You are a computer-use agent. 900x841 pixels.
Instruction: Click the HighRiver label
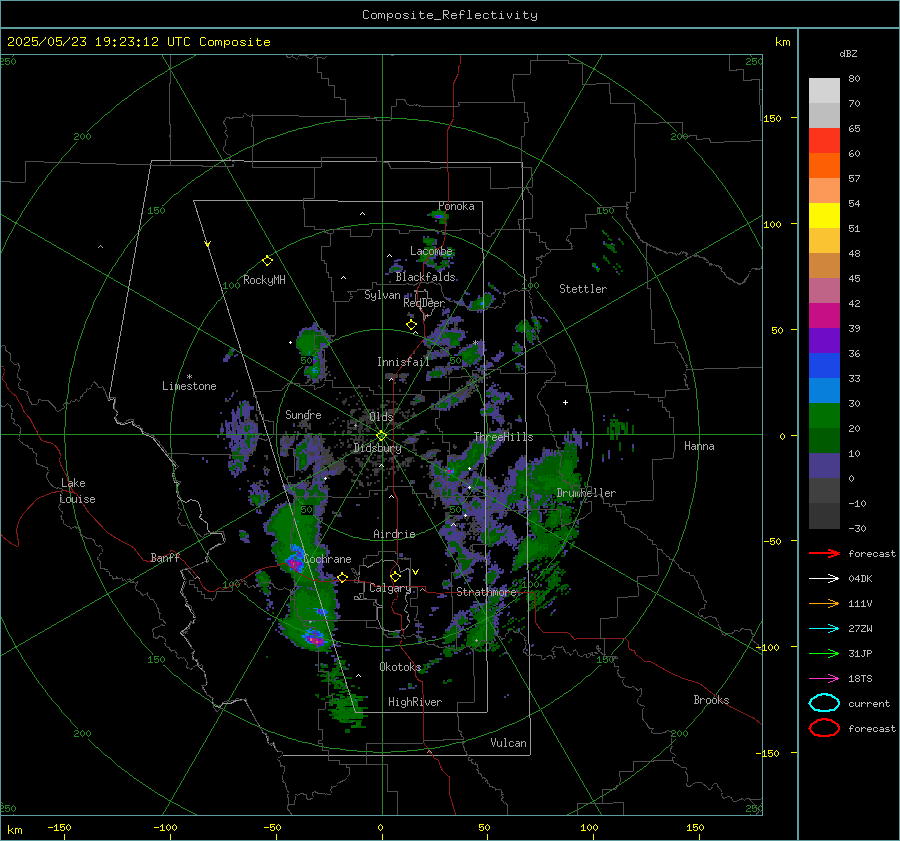[415, 702]
